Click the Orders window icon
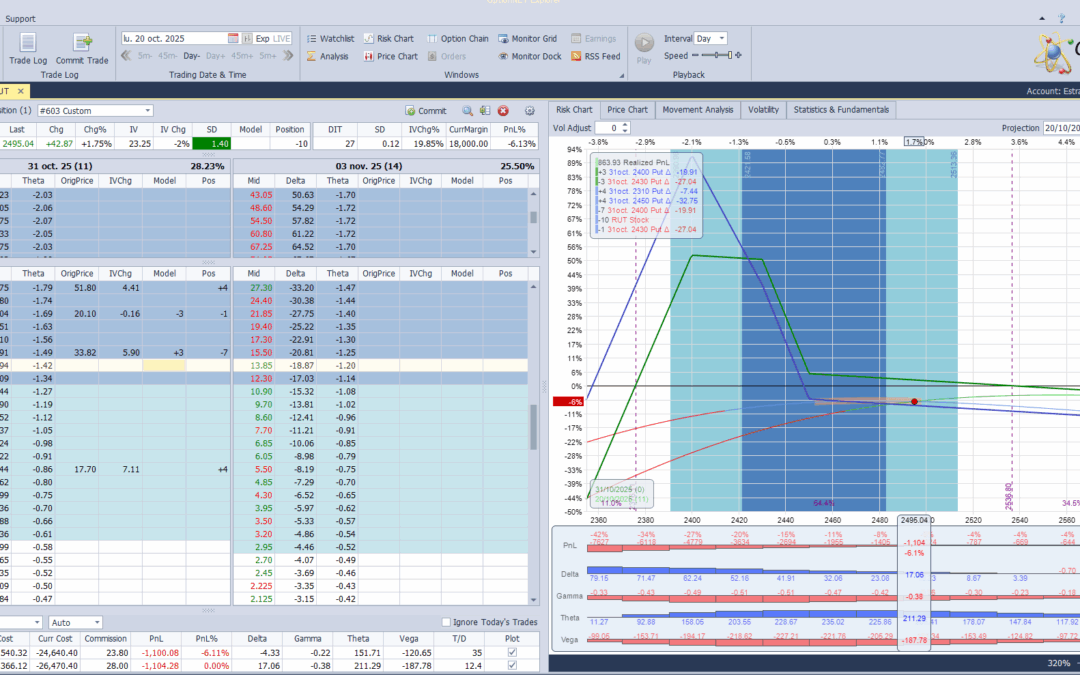Viewport: 1080px width, 675px height. pyautogui.click(x=447, y=56)
